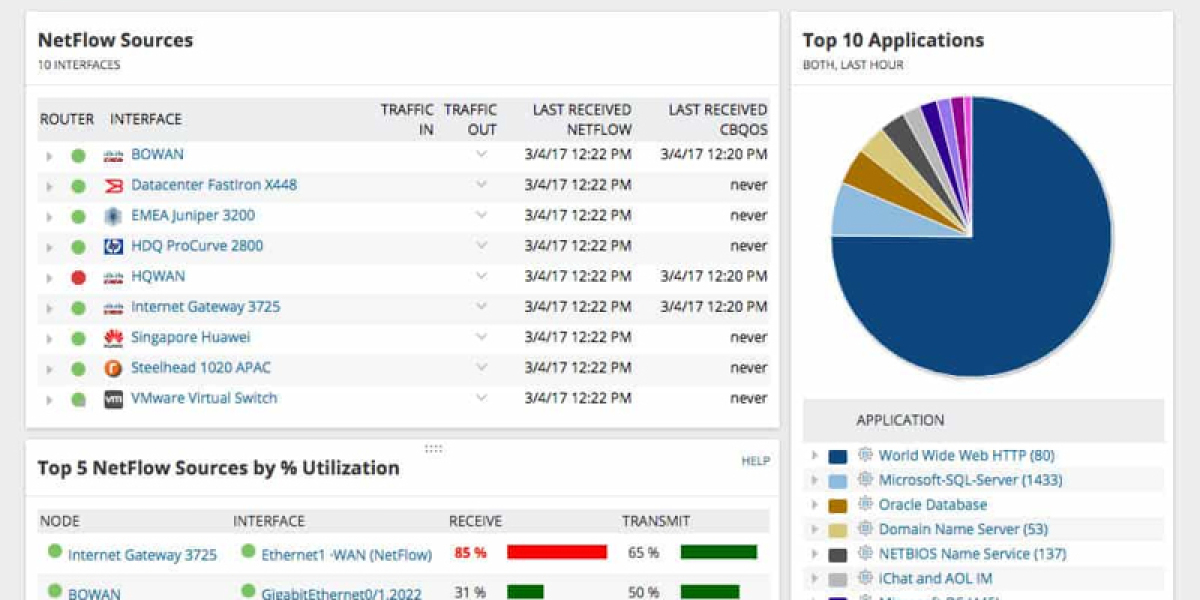Click the HP icon for HDQ ProCurve 2800
The height and width of the screenshot is (600, 1200).
tap(113, 246)
